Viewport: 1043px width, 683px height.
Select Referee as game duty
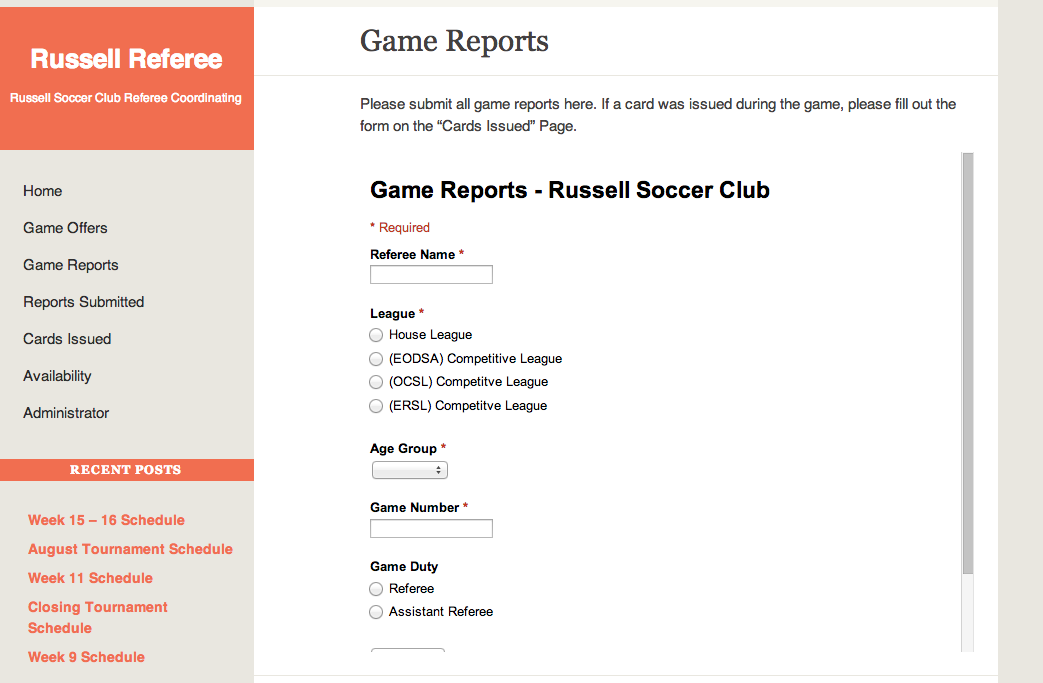tap(376, 589)
